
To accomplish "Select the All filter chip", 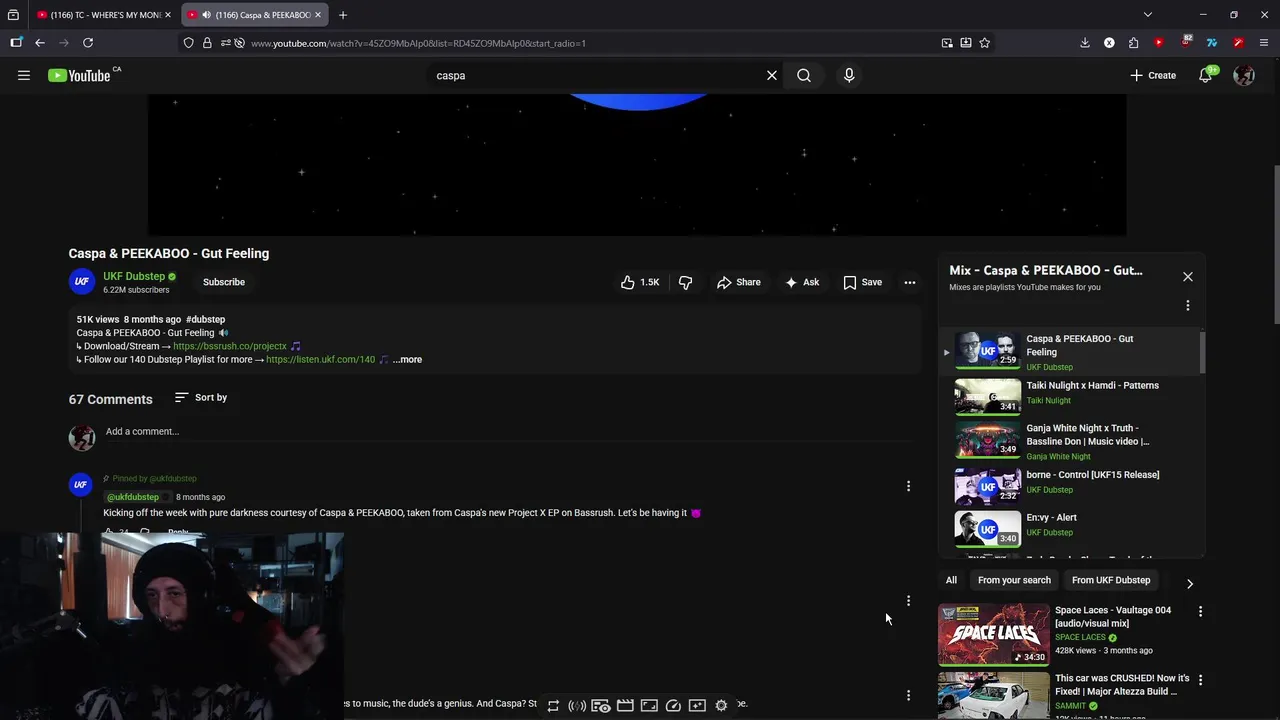I will (951, 580).
